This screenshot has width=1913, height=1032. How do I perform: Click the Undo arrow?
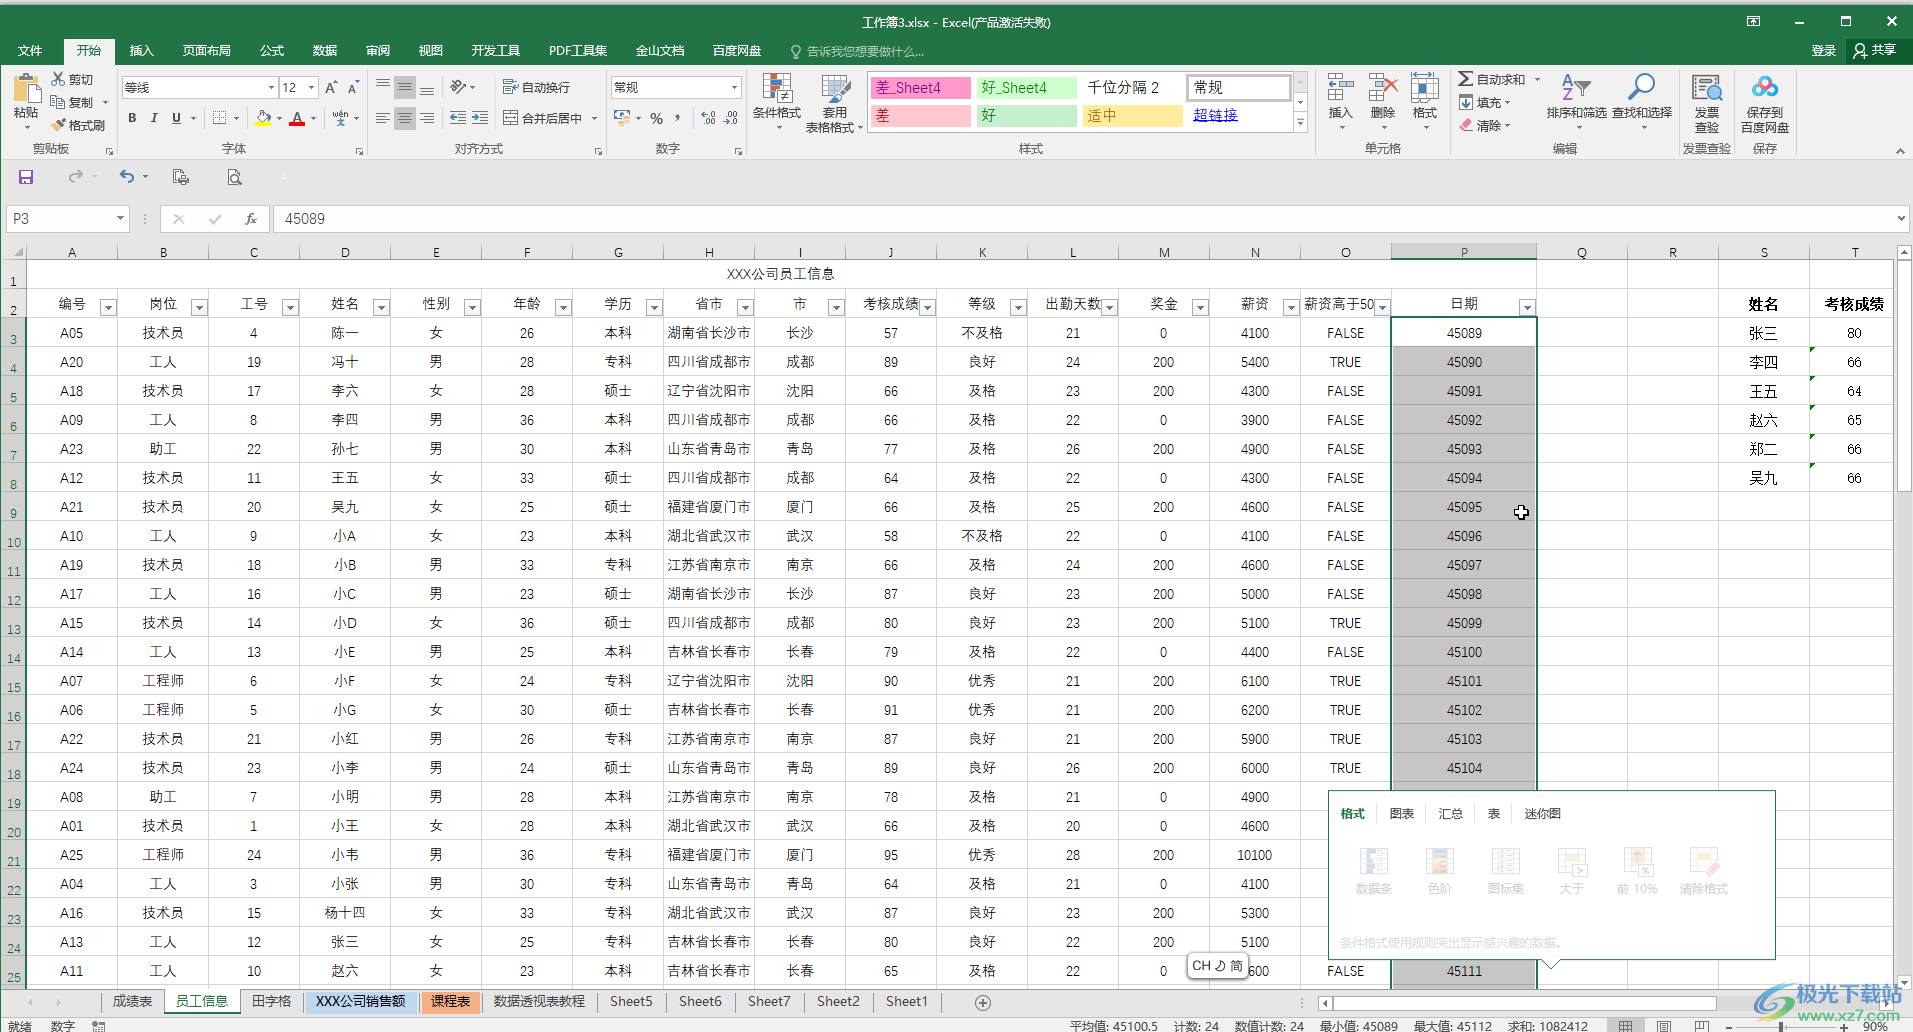[x=127, y=177]
